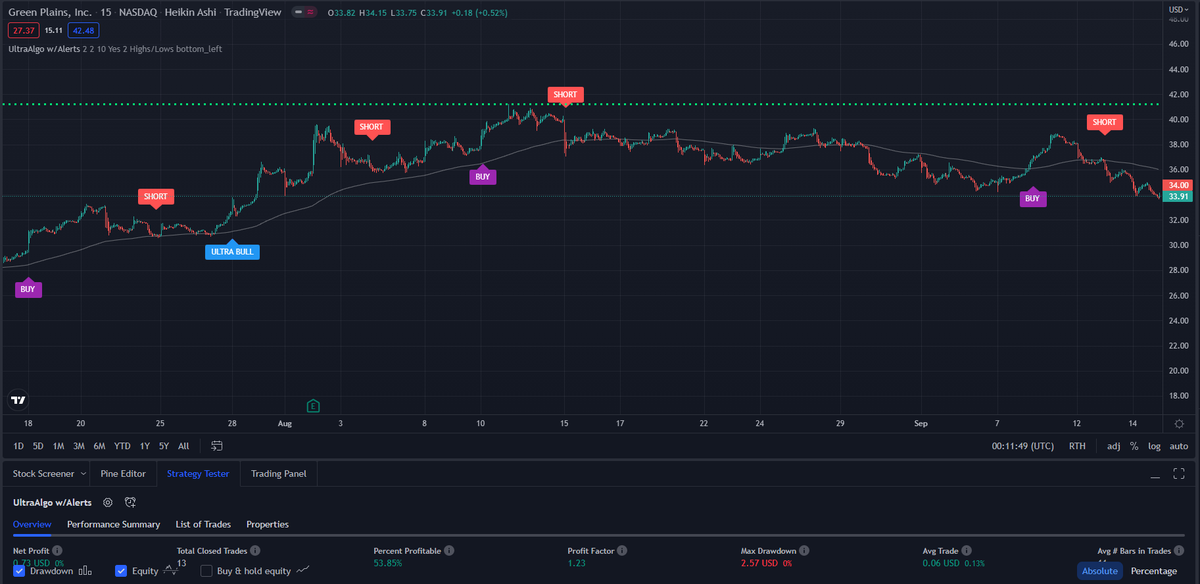Expand the Stock Screener dropdown arrow
The width and height of the screenshot is (1200, 584).
[82, 473]
